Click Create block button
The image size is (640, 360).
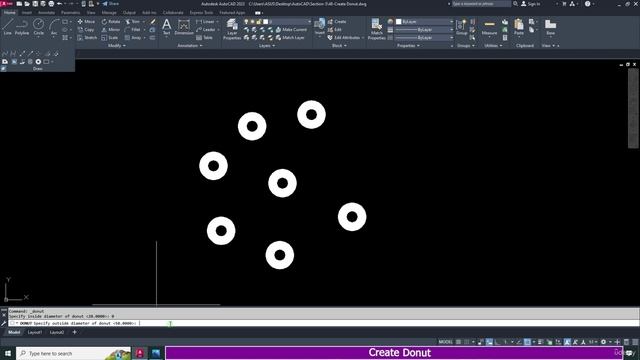337,21
